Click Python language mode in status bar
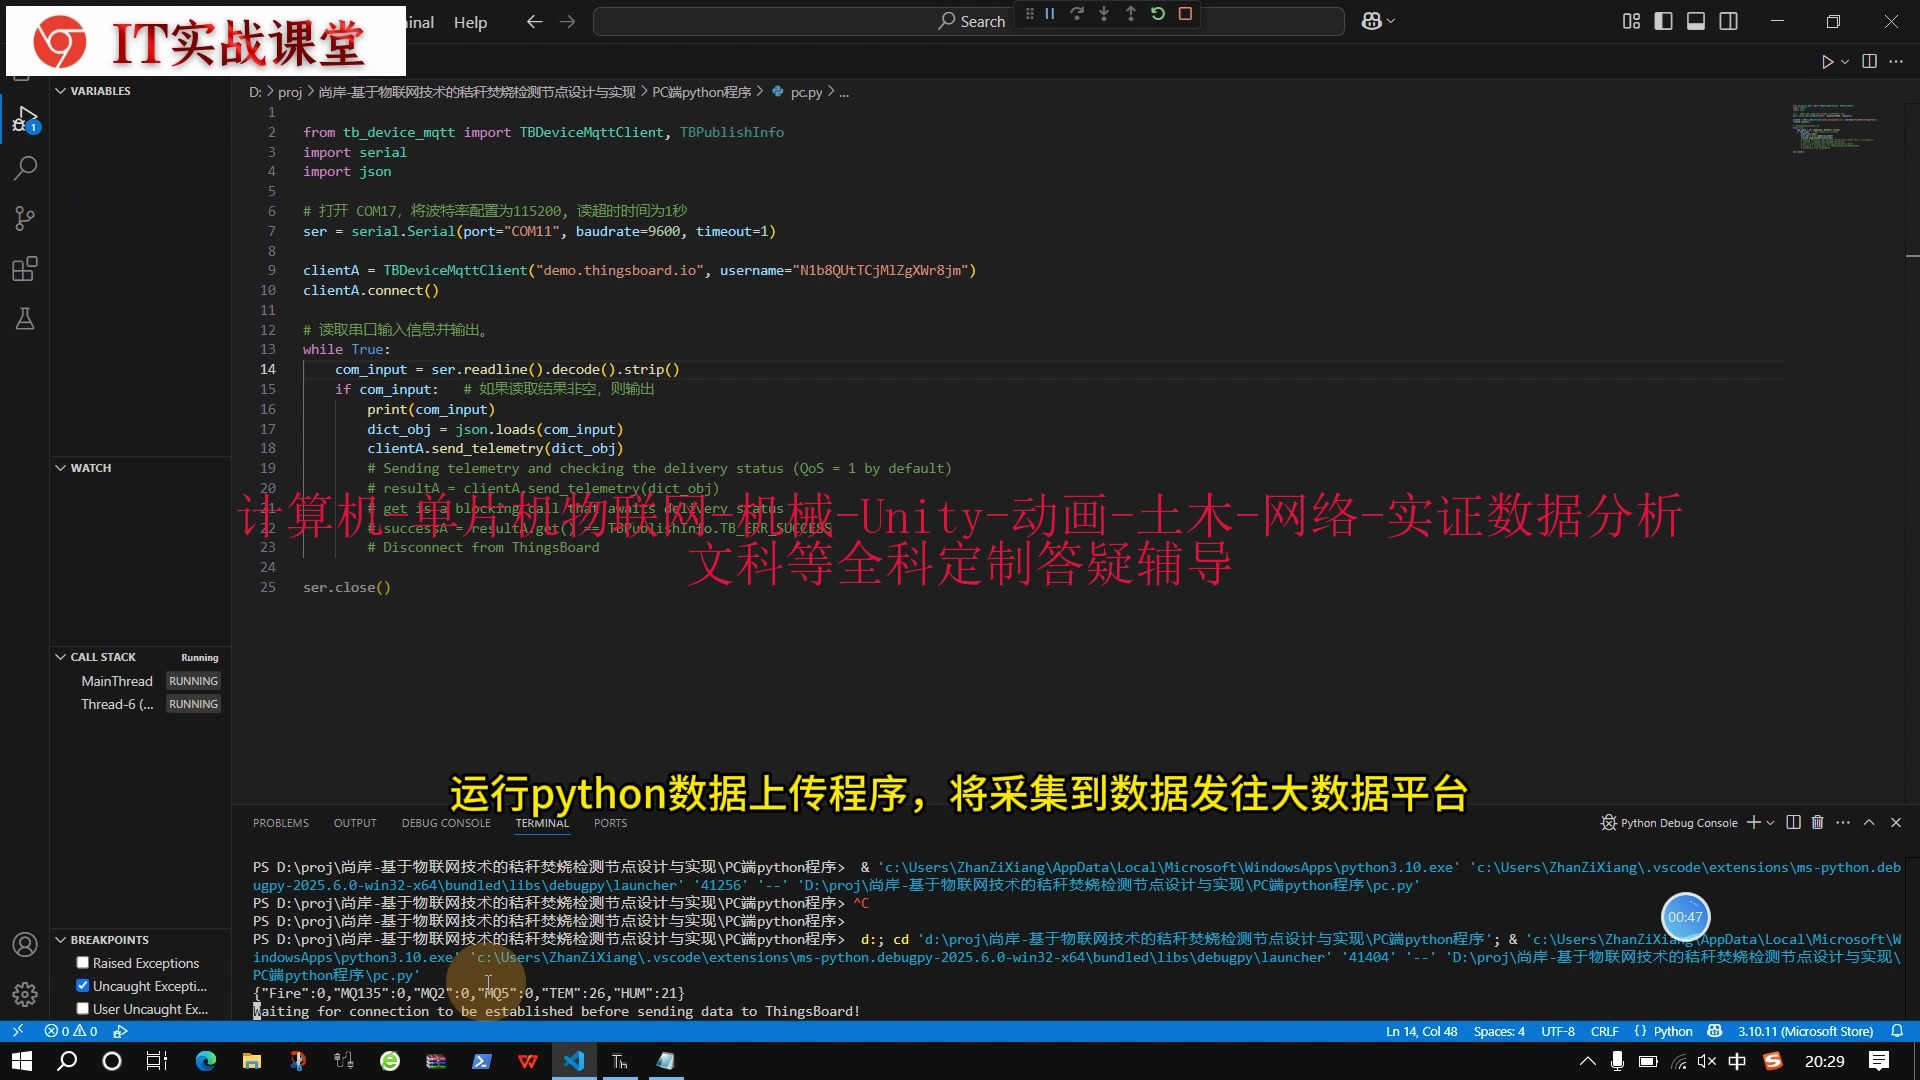The image size is (1920, 1080). 1672,1031
